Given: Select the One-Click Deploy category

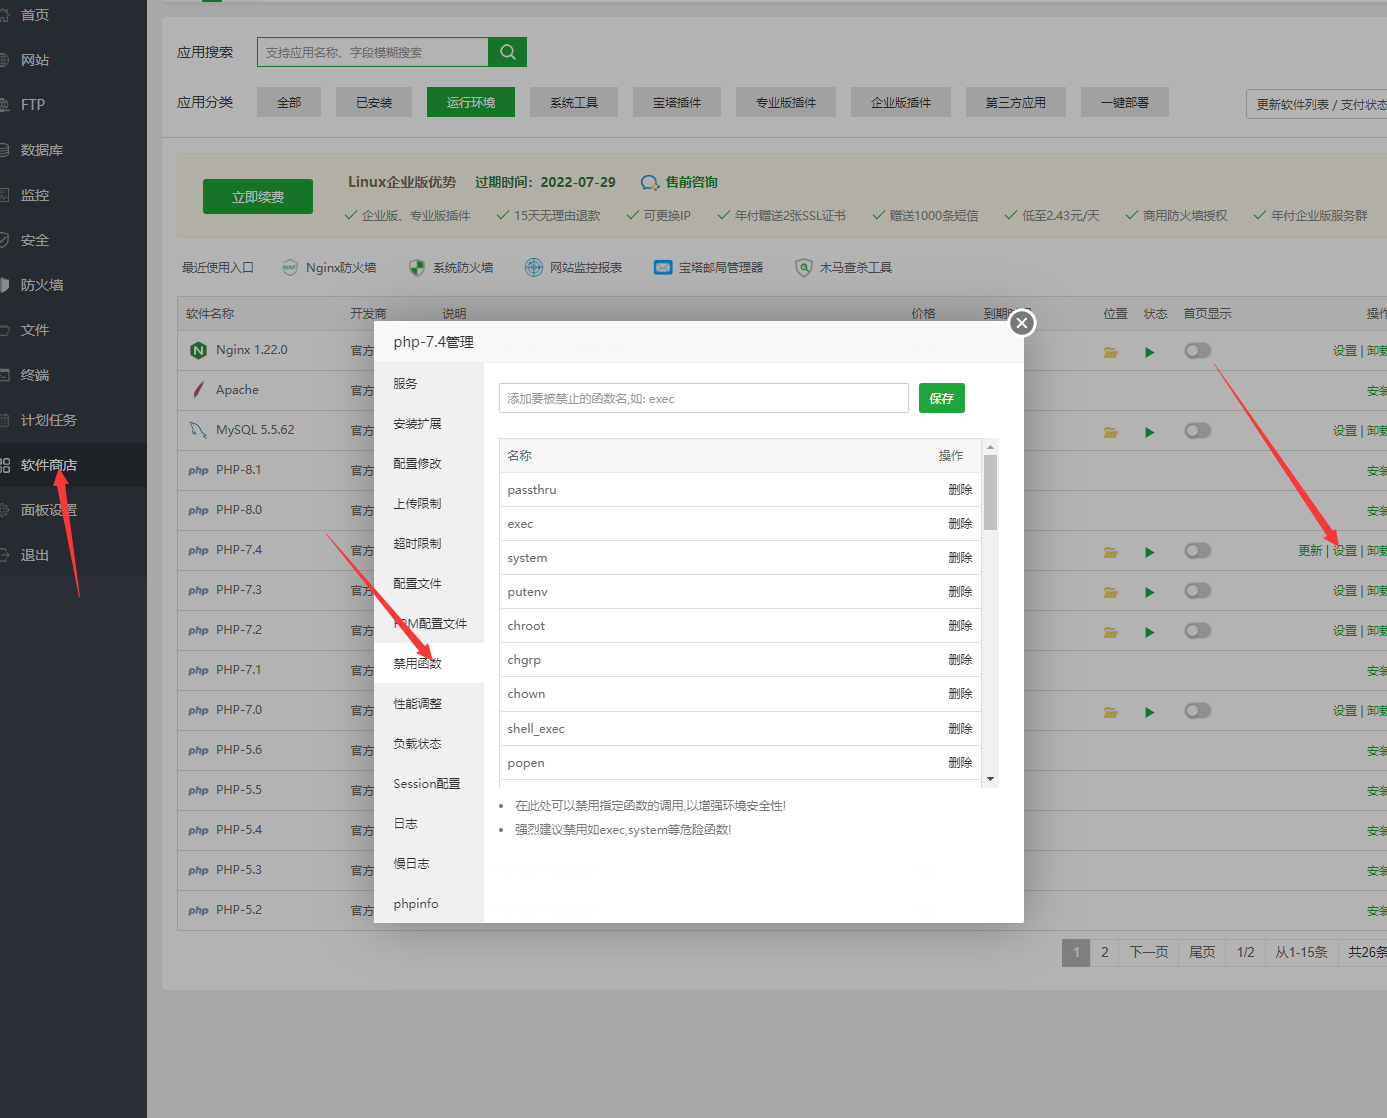Looking at the screenshot, I should [1125, 102].
